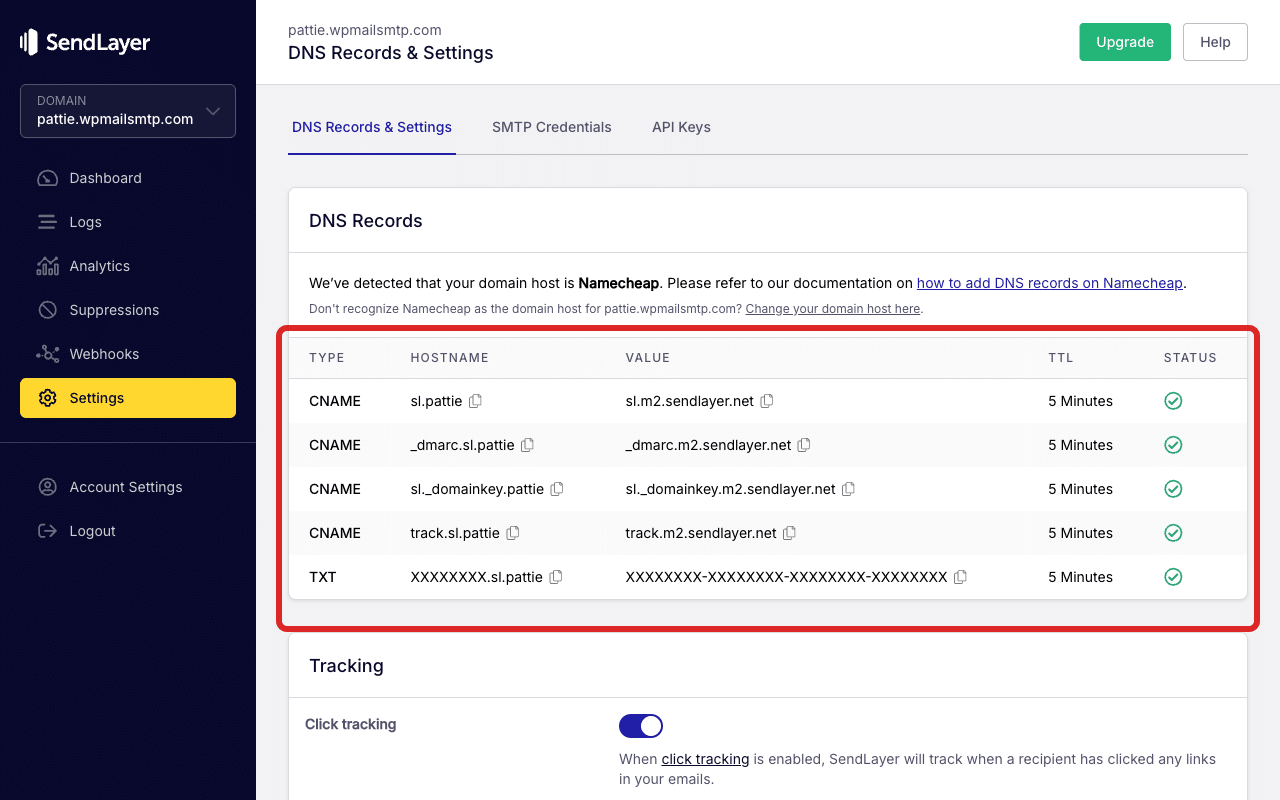
Task: Switch to DNS Records & Settings tab
Action: click(372, 127)
